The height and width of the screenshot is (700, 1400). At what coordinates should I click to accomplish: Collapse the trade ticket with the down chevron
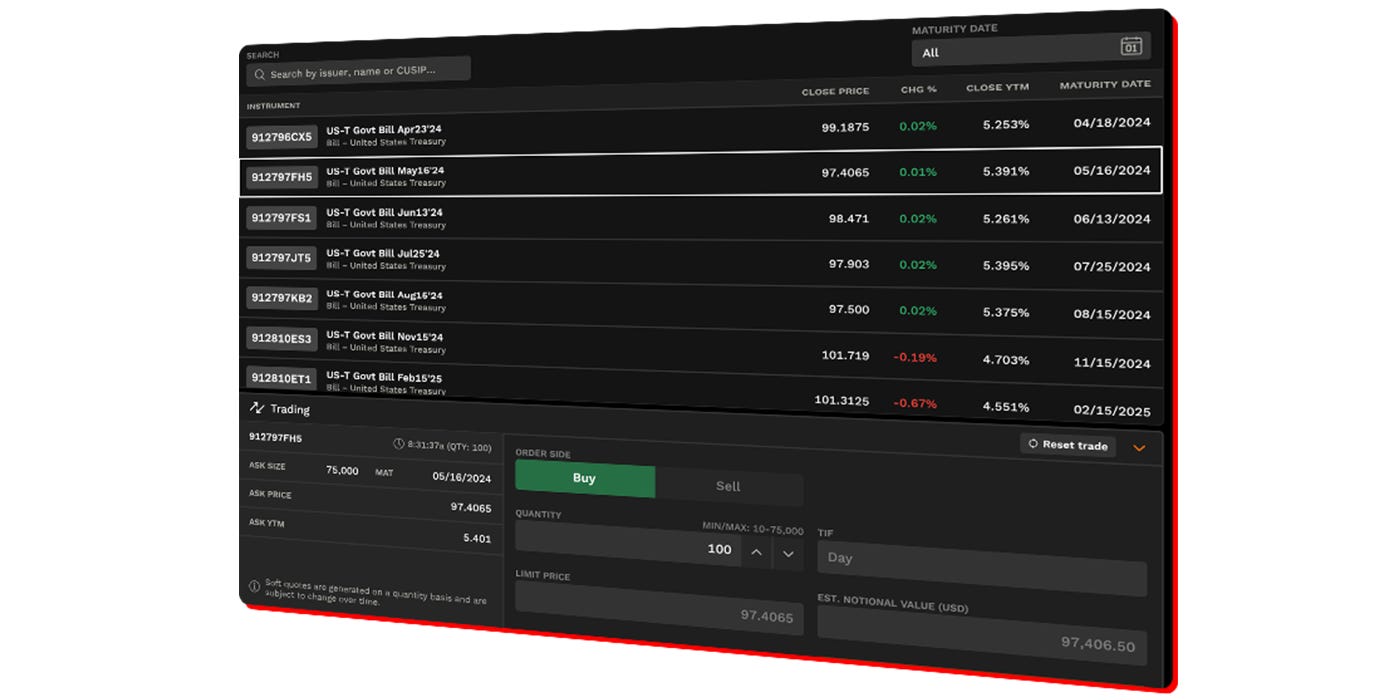tap(1139, 447)
